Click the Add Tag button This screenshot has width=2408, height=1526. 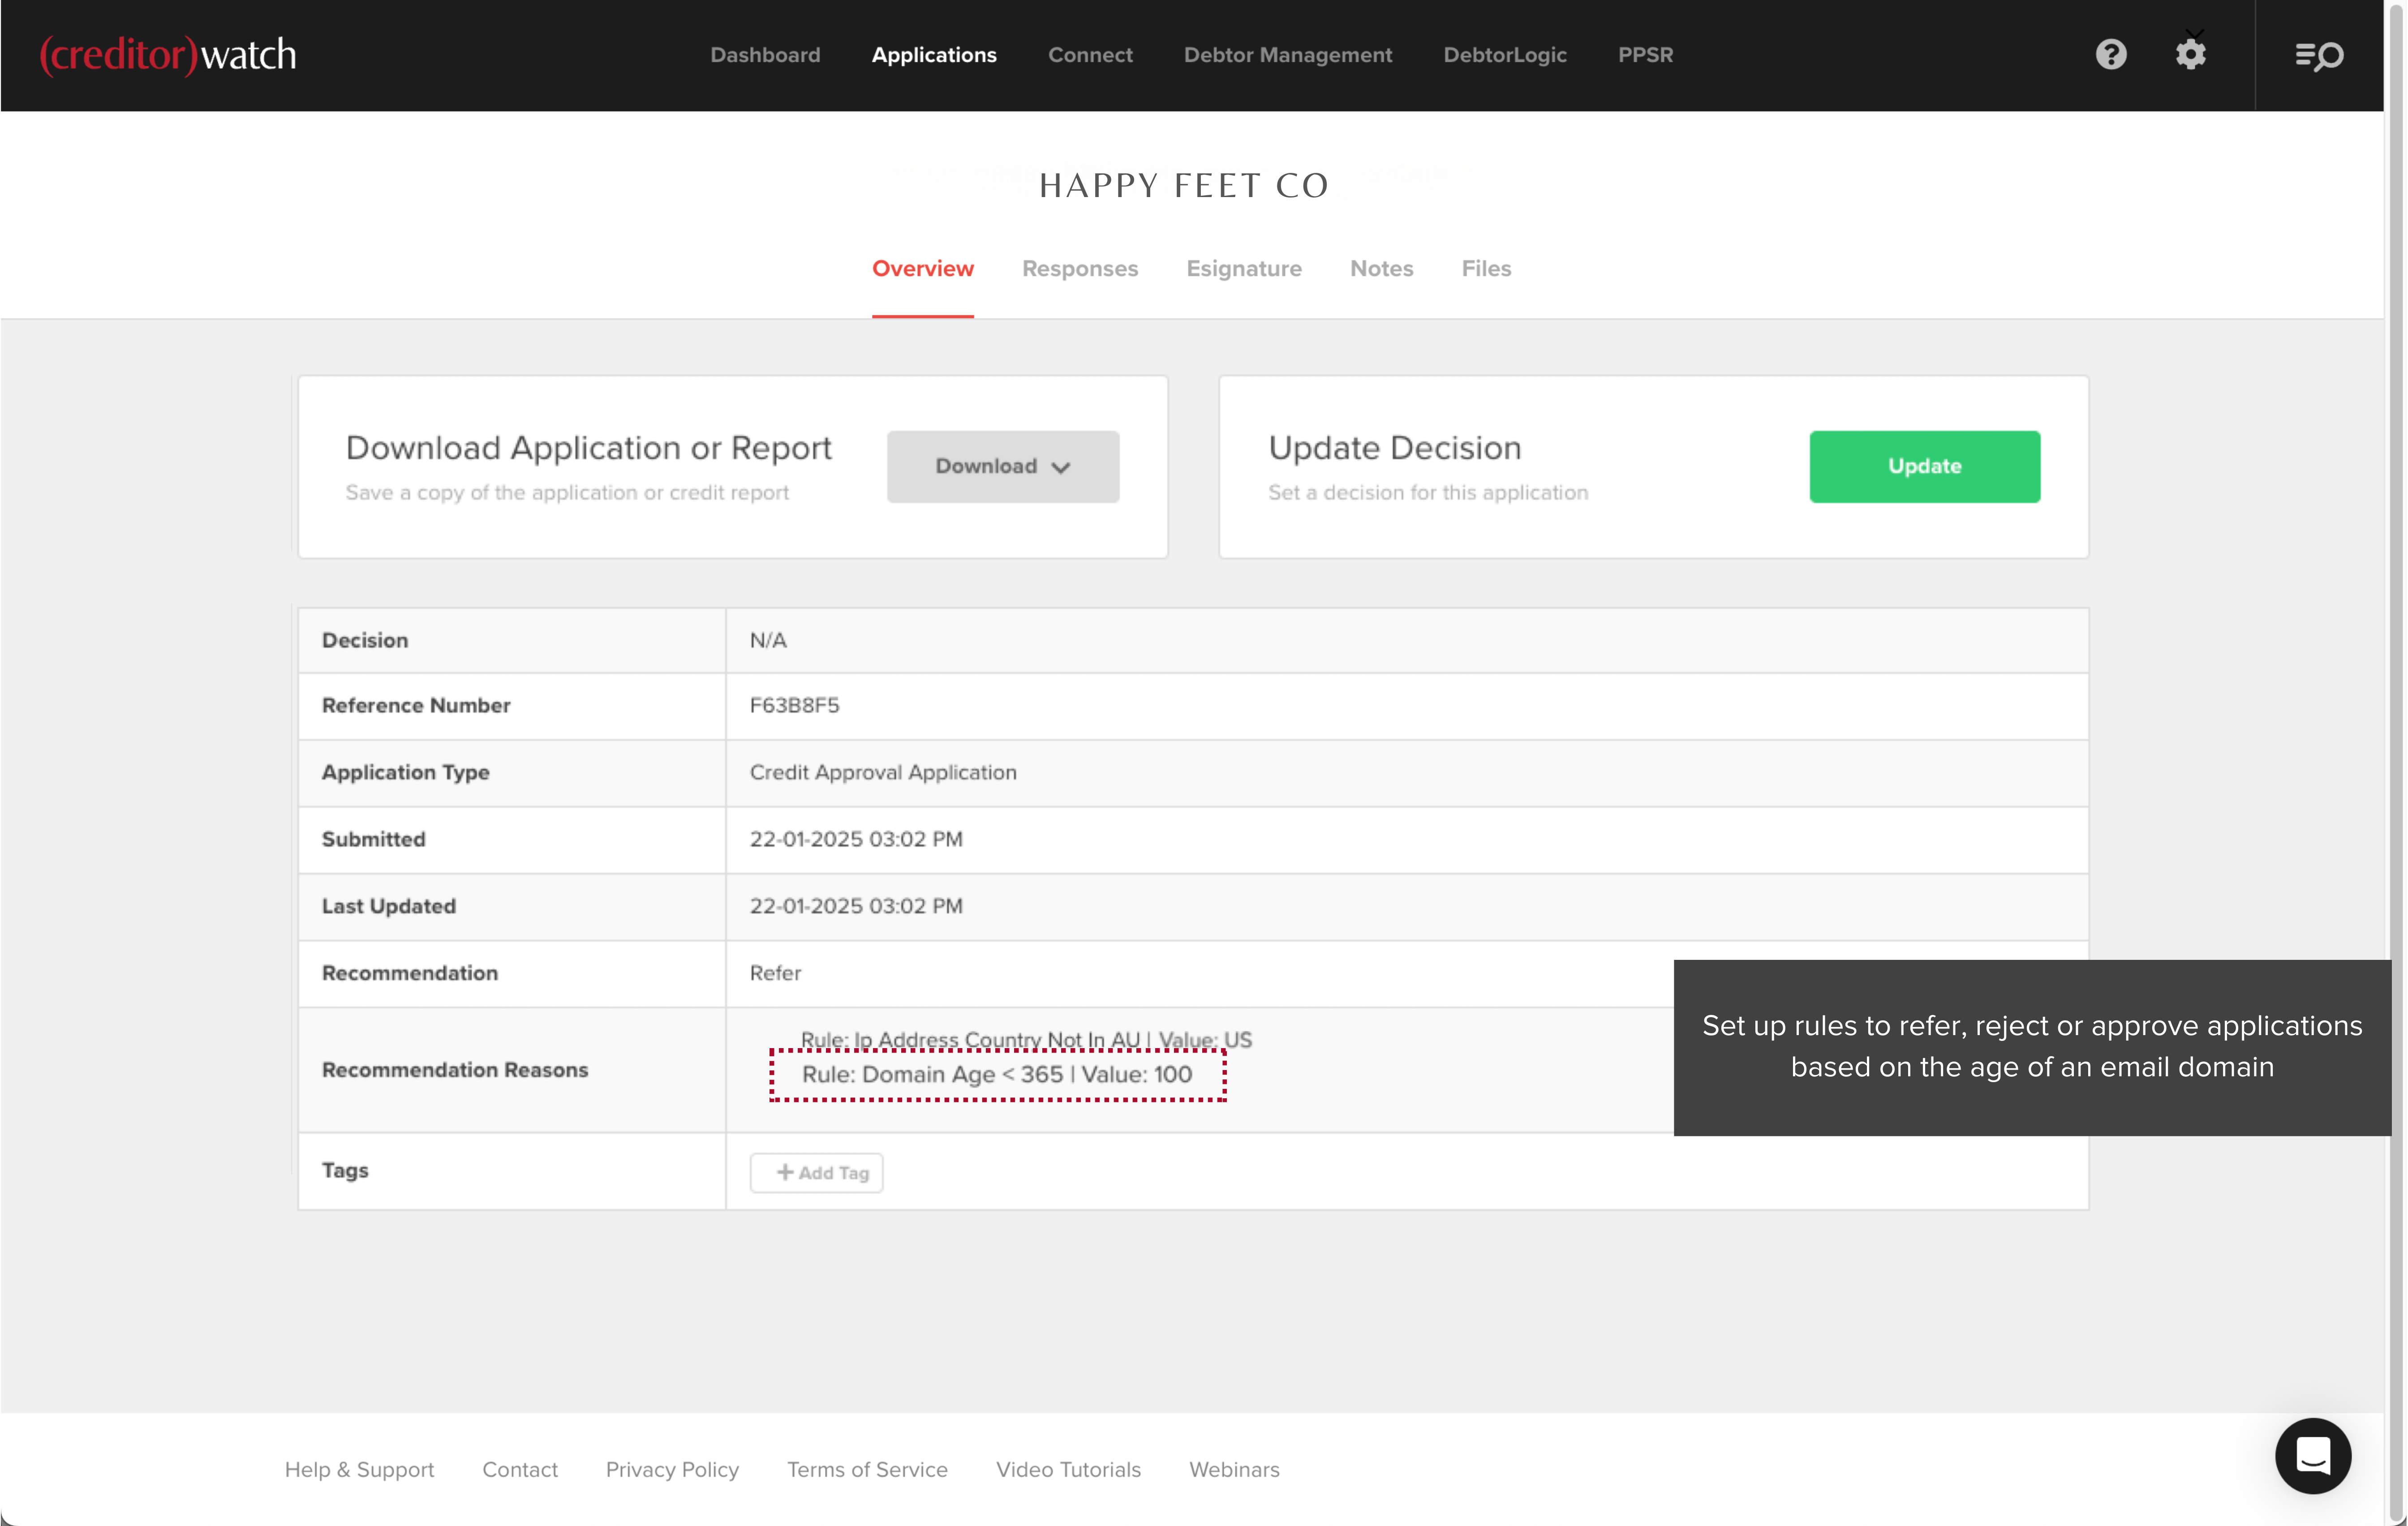tap(816, 1172)
